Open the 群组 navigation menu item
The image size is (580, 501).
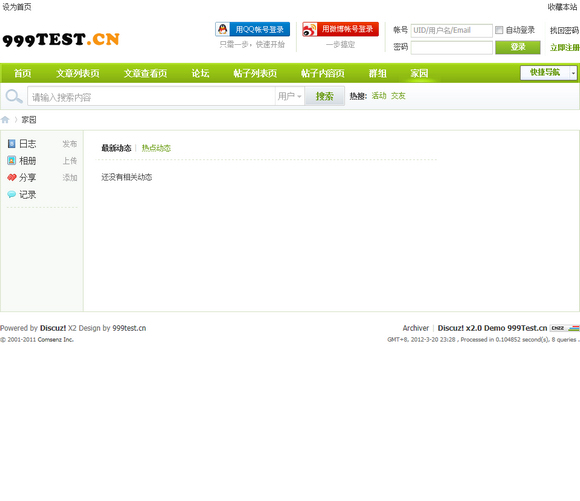(378, 73)
